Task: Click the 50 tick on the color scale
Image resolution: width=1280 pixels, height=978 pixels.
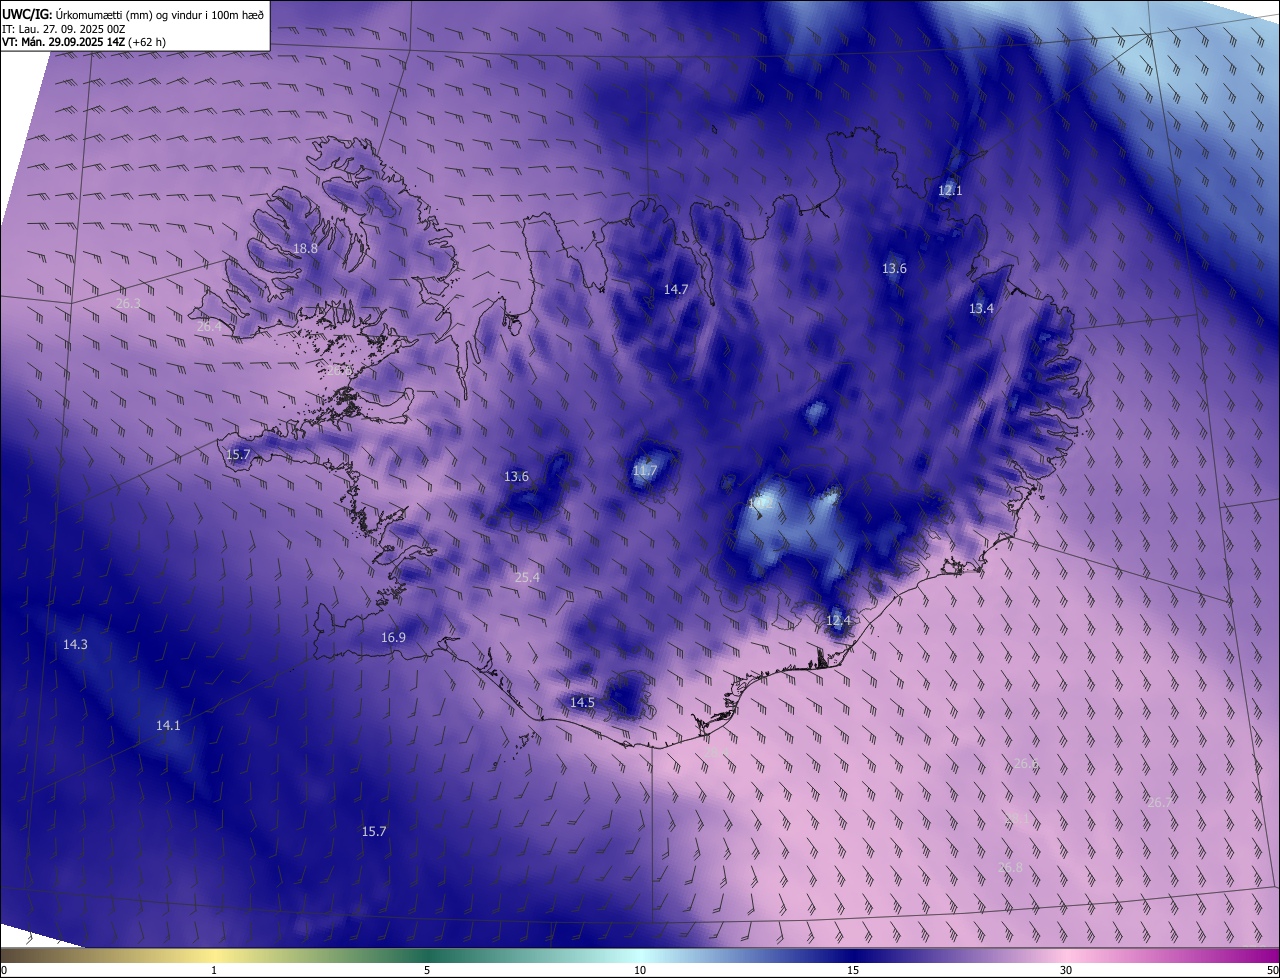Action: [x=1272, y=970]
